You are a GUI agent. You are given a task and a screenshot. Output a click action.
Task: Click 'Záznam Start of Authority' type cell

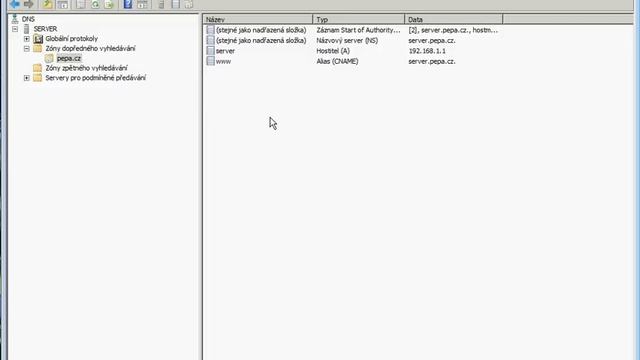point(358,30)
